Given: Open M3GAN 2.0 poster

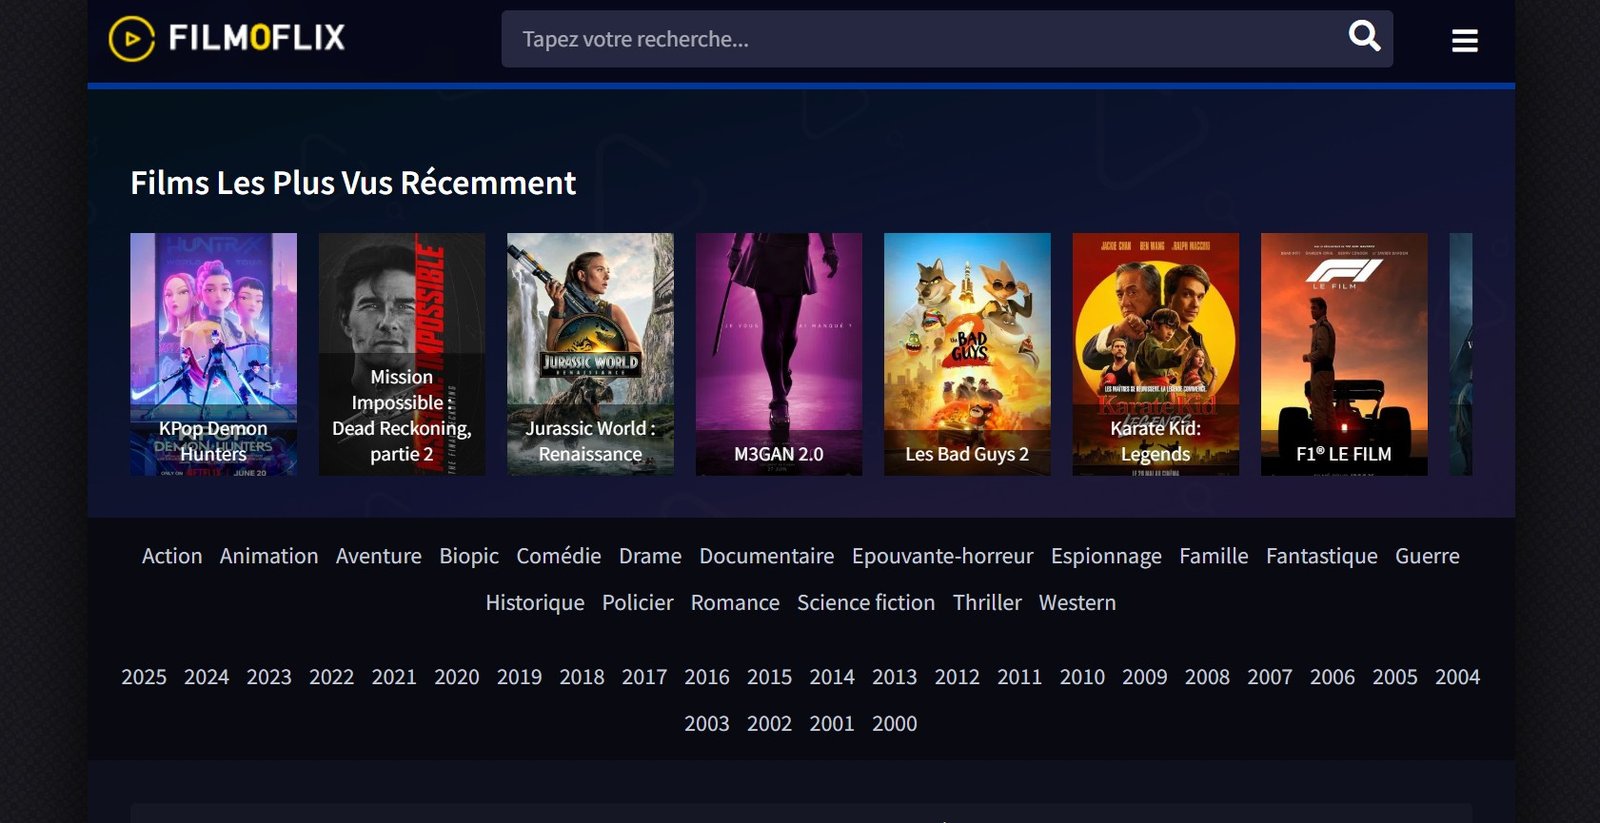Looking at the screenshot, I should (779, 354).
